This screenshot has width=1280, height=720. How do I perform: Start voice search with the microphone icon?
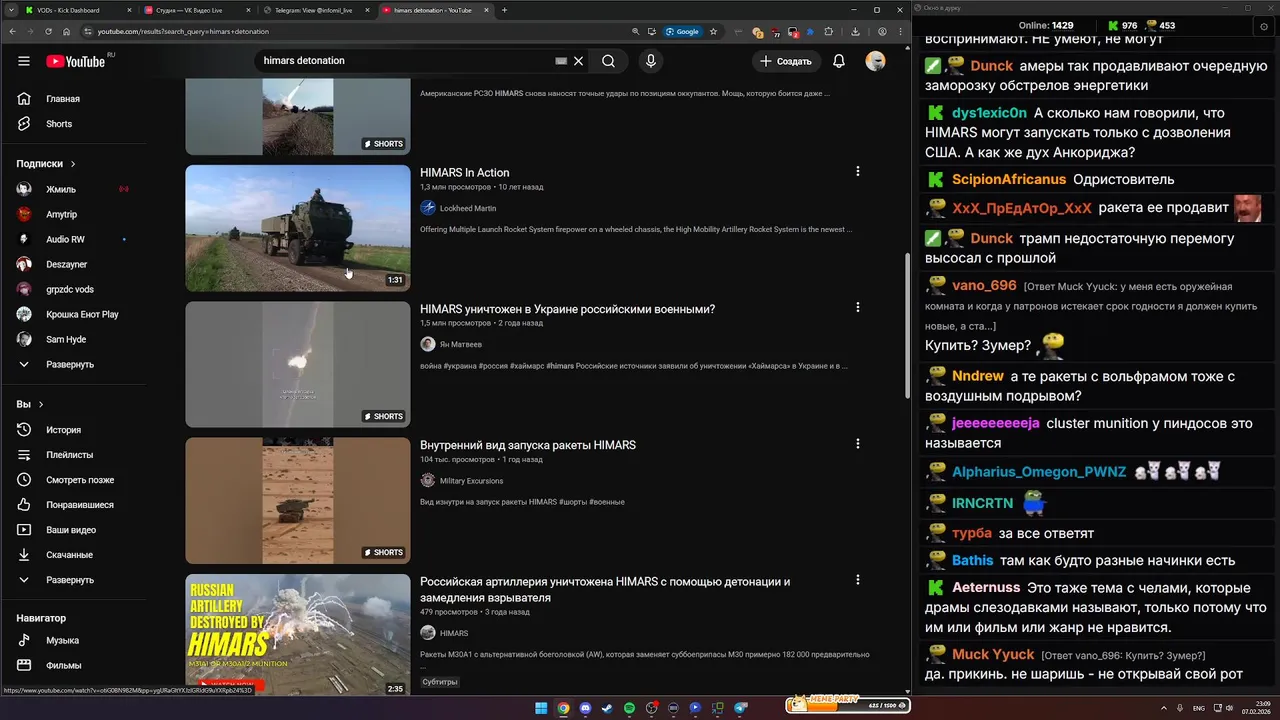[651, 61]
